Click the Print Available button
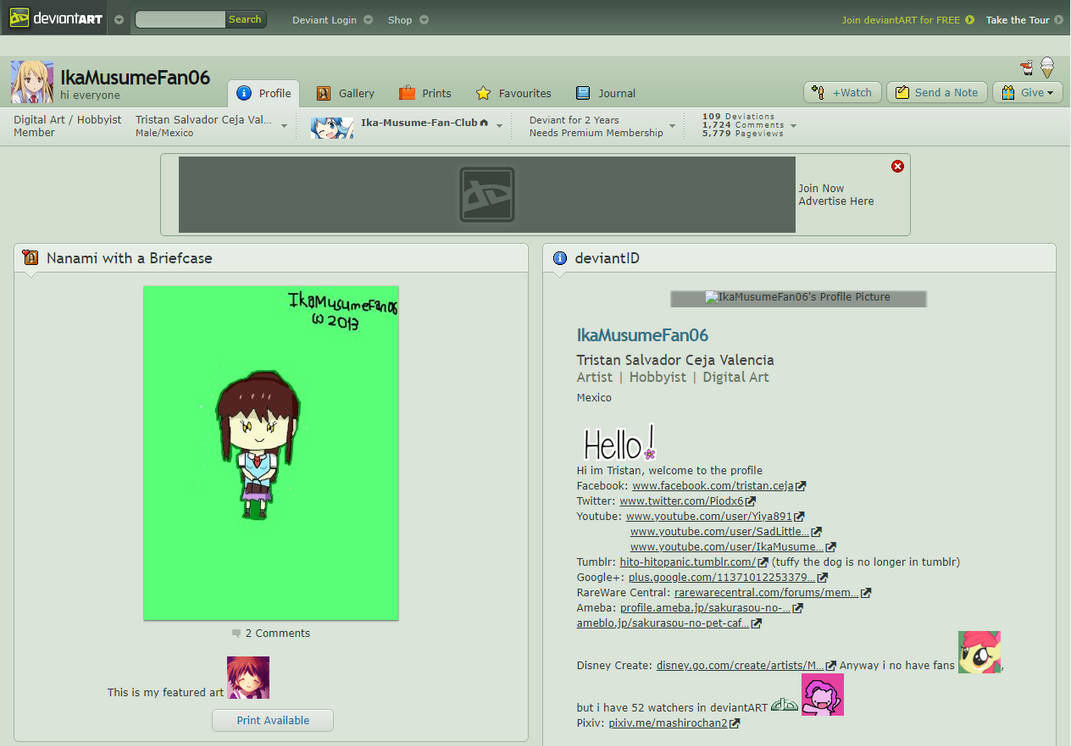1071x746 pixels. click(273, 720)
